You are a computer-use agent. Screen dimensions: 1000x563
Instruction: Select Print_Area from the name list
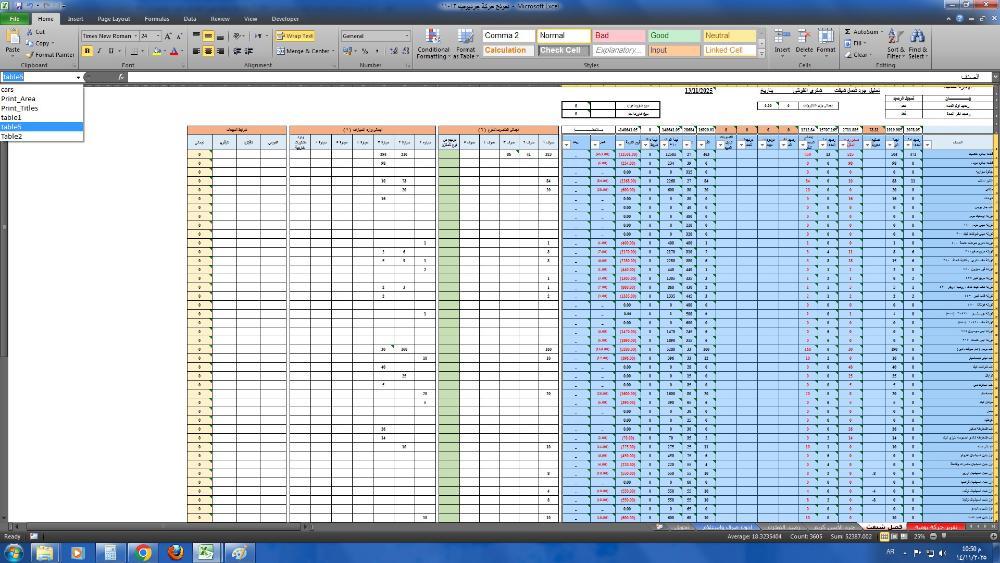click(x=18, y=99)
